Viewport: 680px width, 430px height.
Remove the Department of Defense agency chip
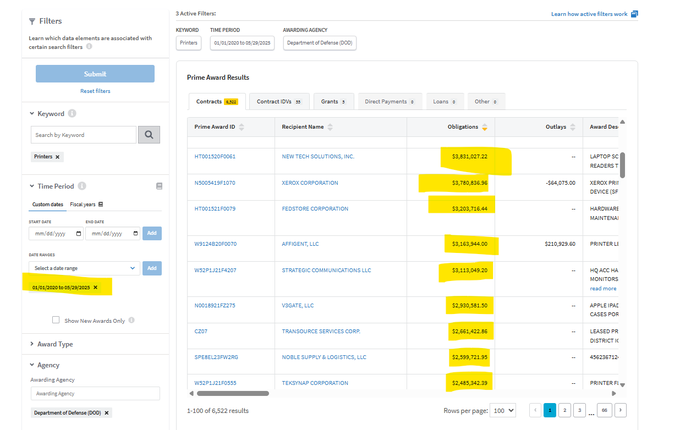tap(106, 412)
